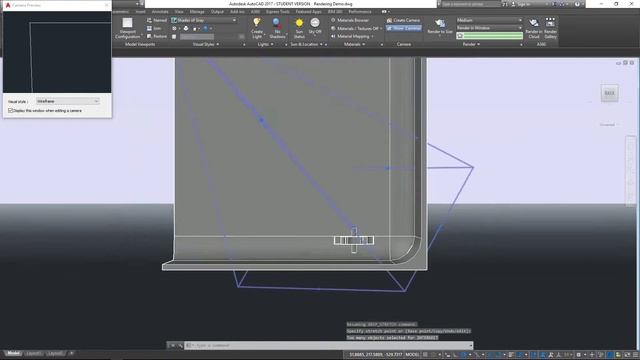Image resolution: width=640 pixels, height=360 pixels.
Task: Open the Render in Window dropdown
Action: coord(489,28)
